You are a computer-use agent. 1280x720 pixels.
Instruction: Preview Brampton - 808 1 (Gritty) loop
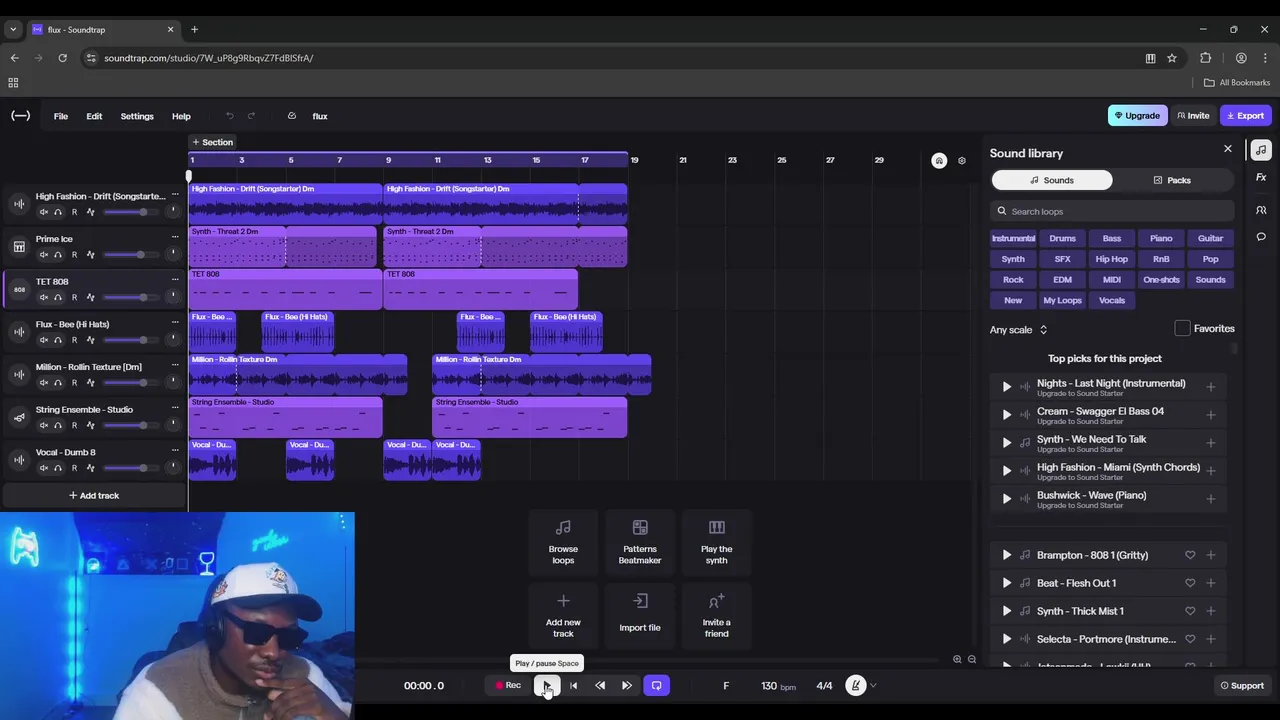pos(1006,555)
